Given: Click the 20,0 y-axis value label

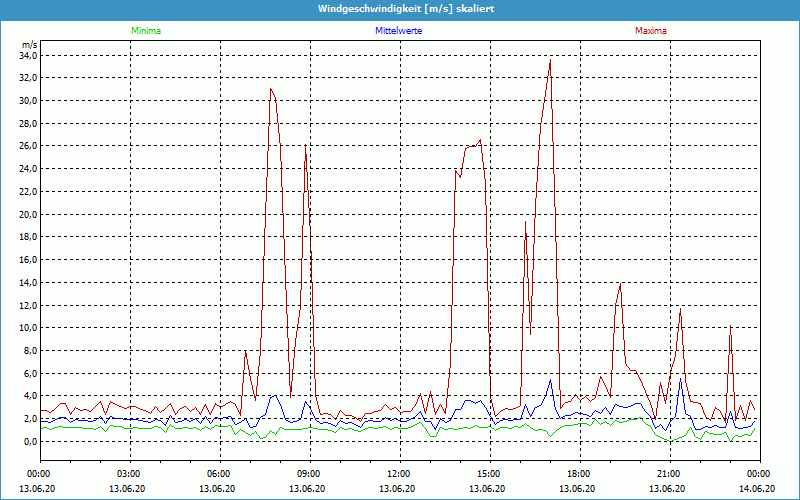Looking at the screenshot, I should coord(27,214).
